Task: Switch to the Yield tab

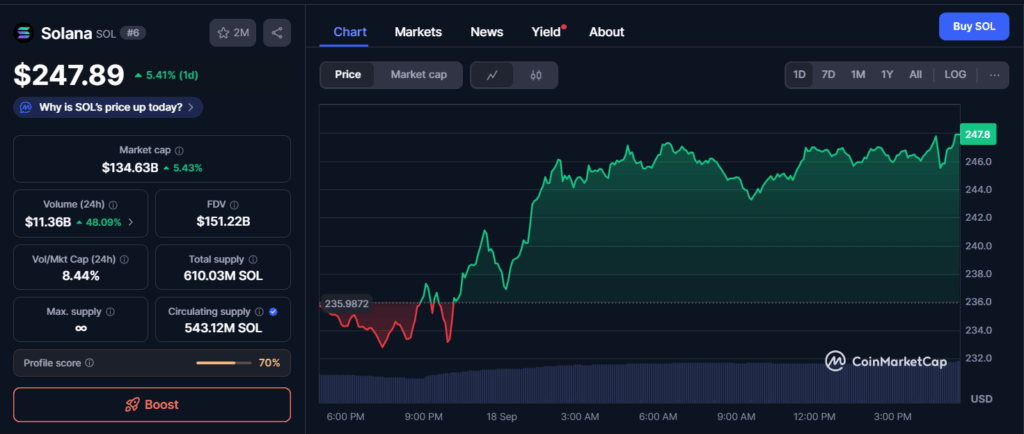Action: (546, 32)
